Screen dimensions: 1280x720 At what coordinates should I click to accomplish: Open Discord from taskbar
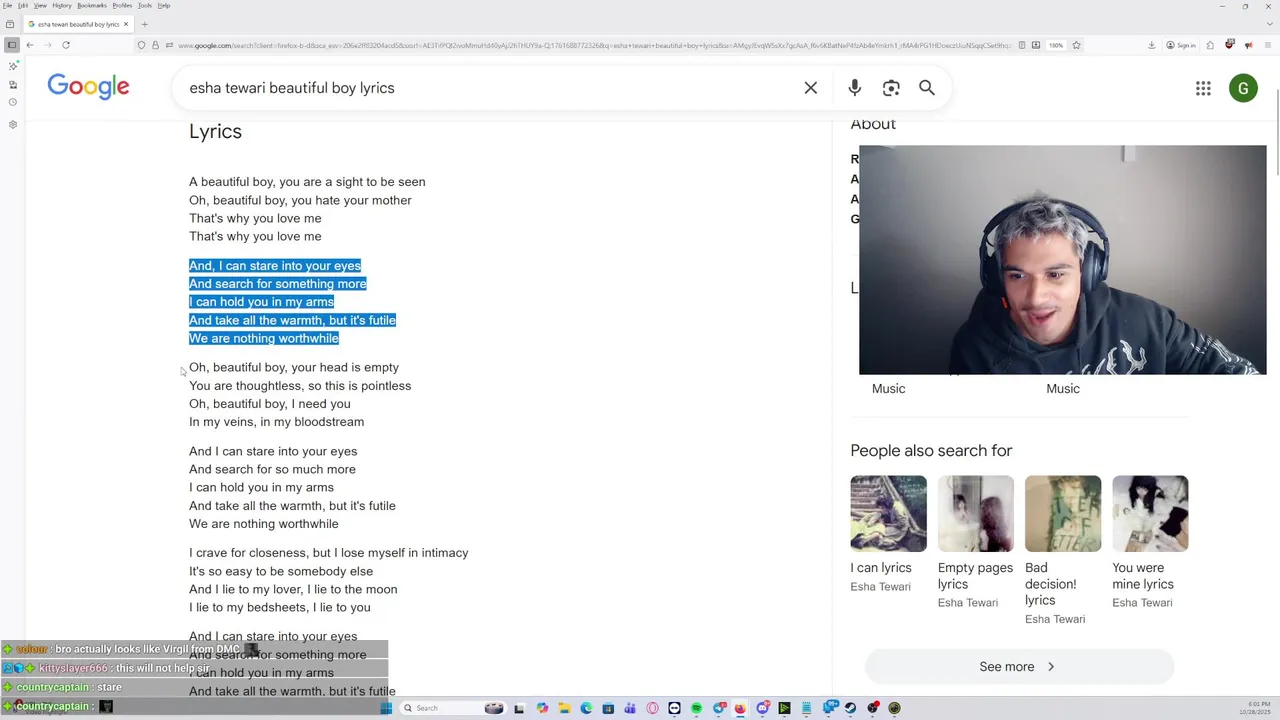pos(763,708)
